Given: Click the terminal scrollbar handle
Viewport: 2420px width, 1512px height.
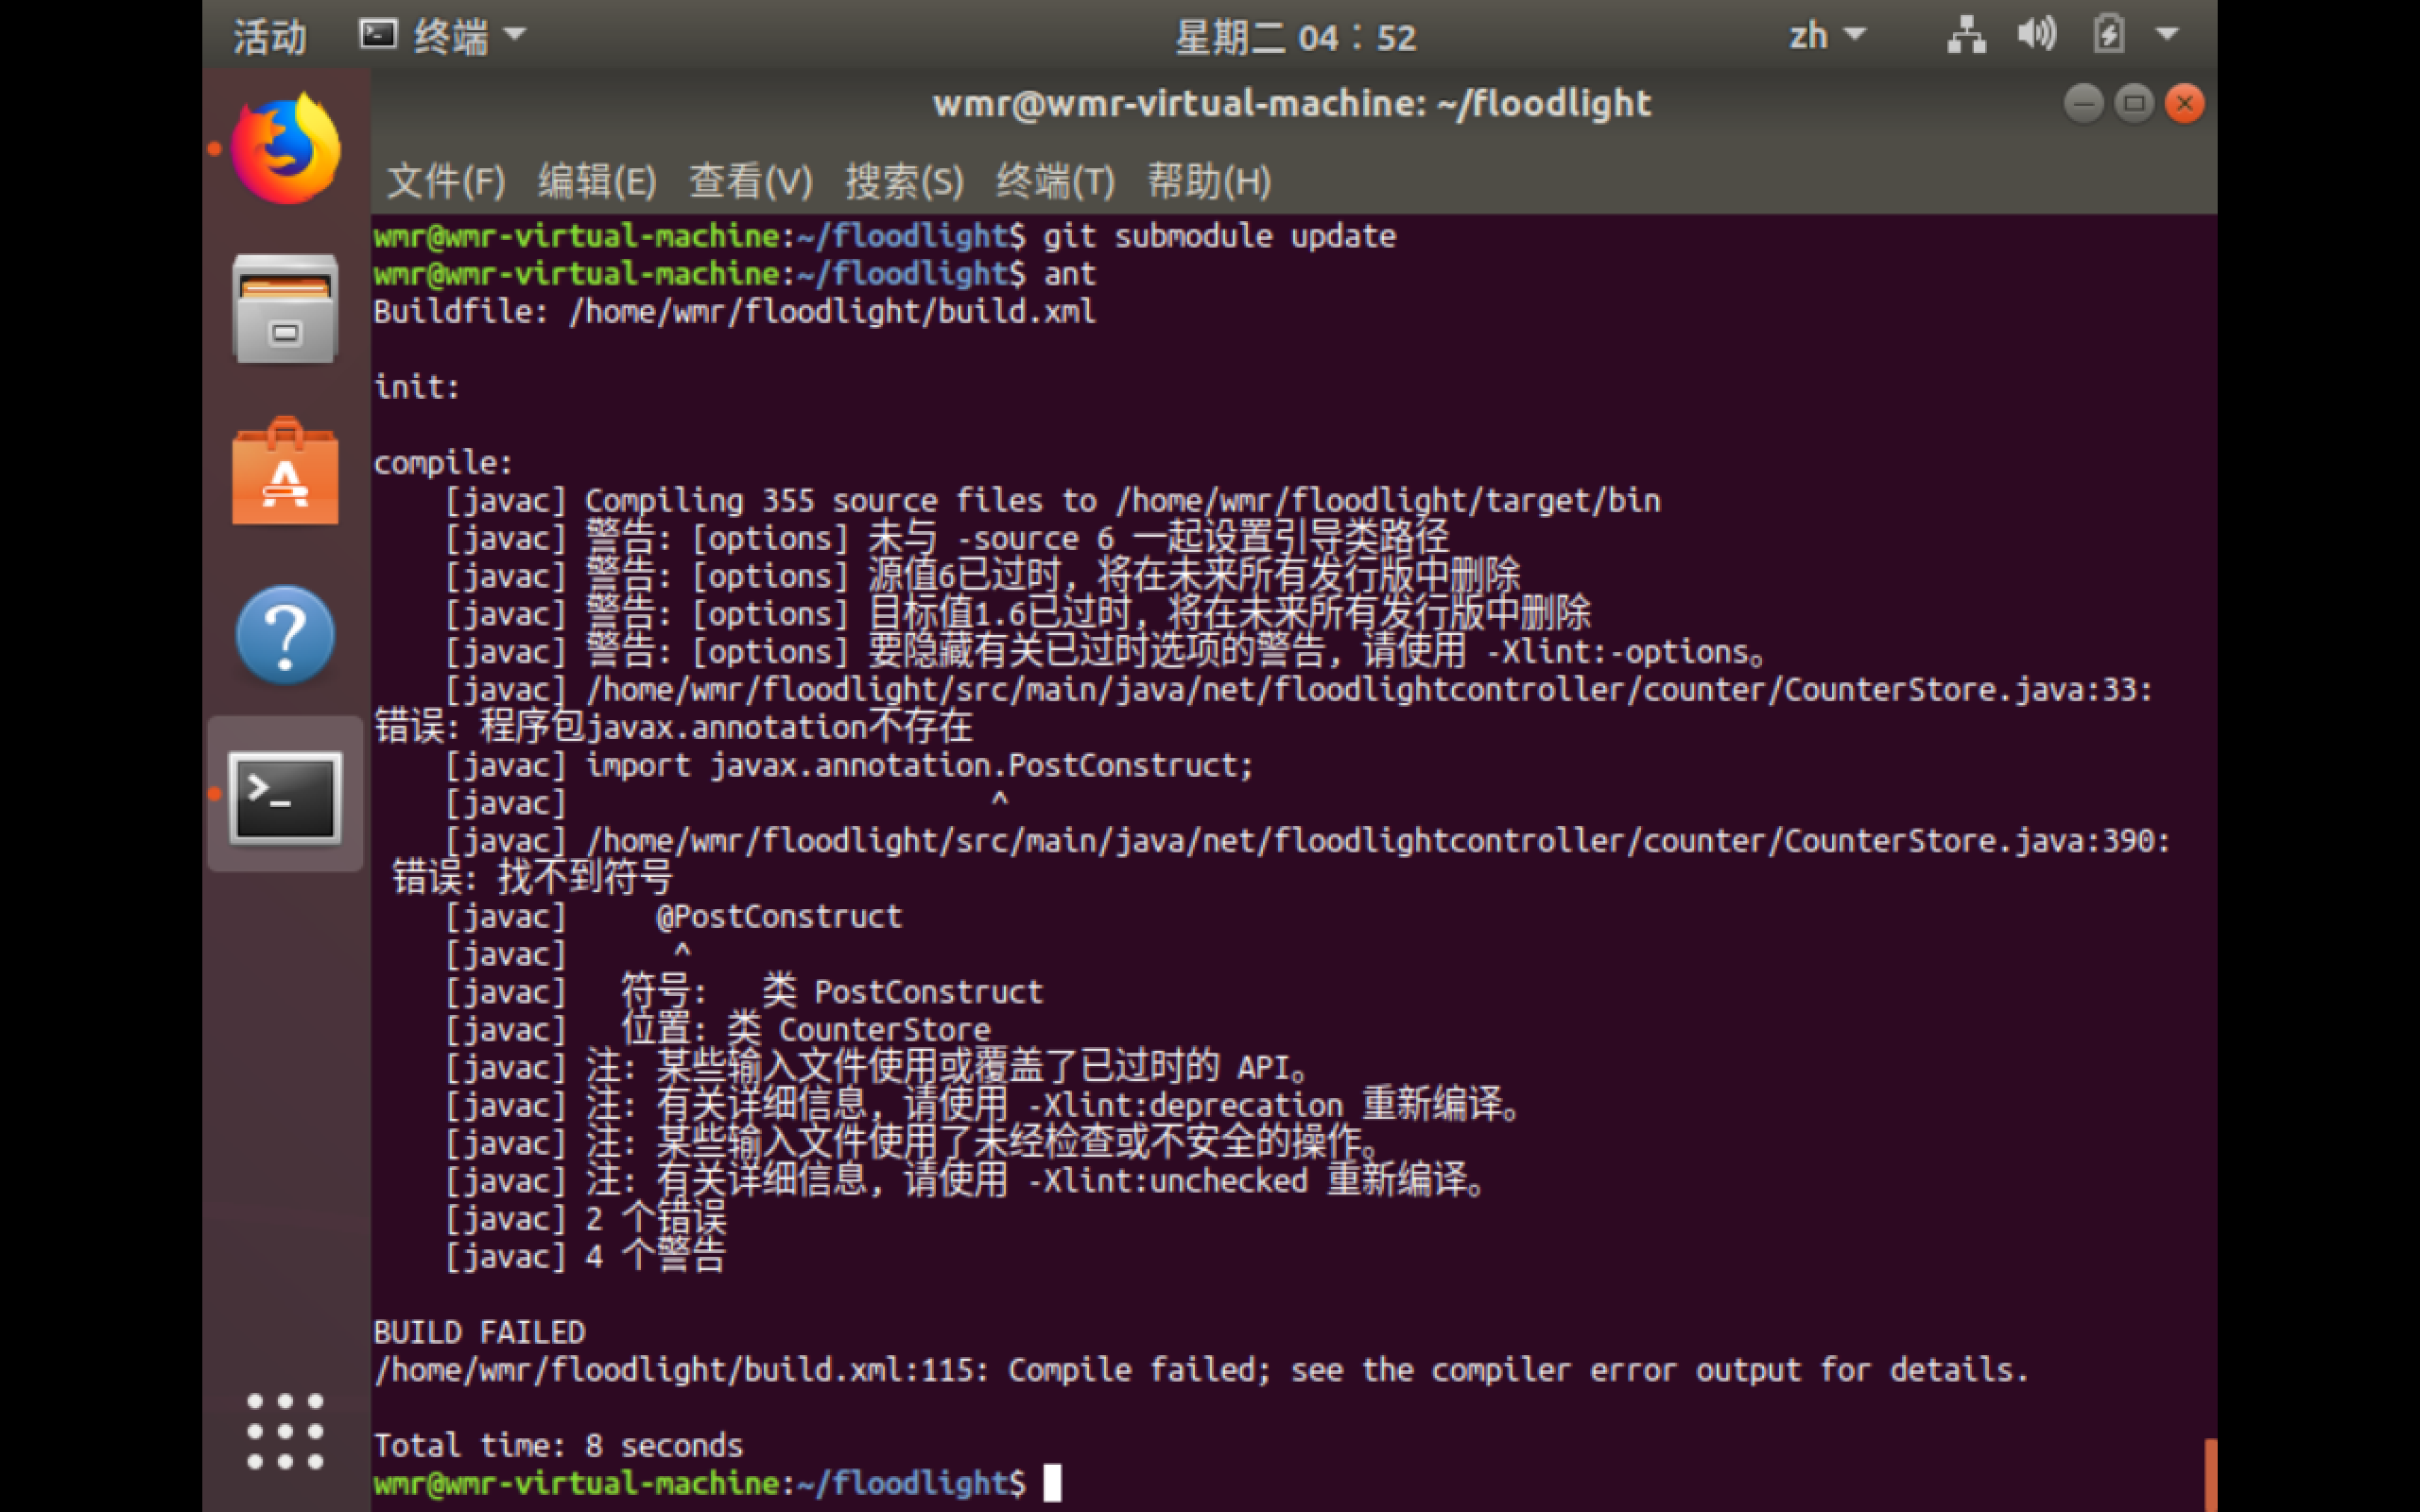Looking at the screenshot, I should pyautogui.click(x=2211, y=1474).
